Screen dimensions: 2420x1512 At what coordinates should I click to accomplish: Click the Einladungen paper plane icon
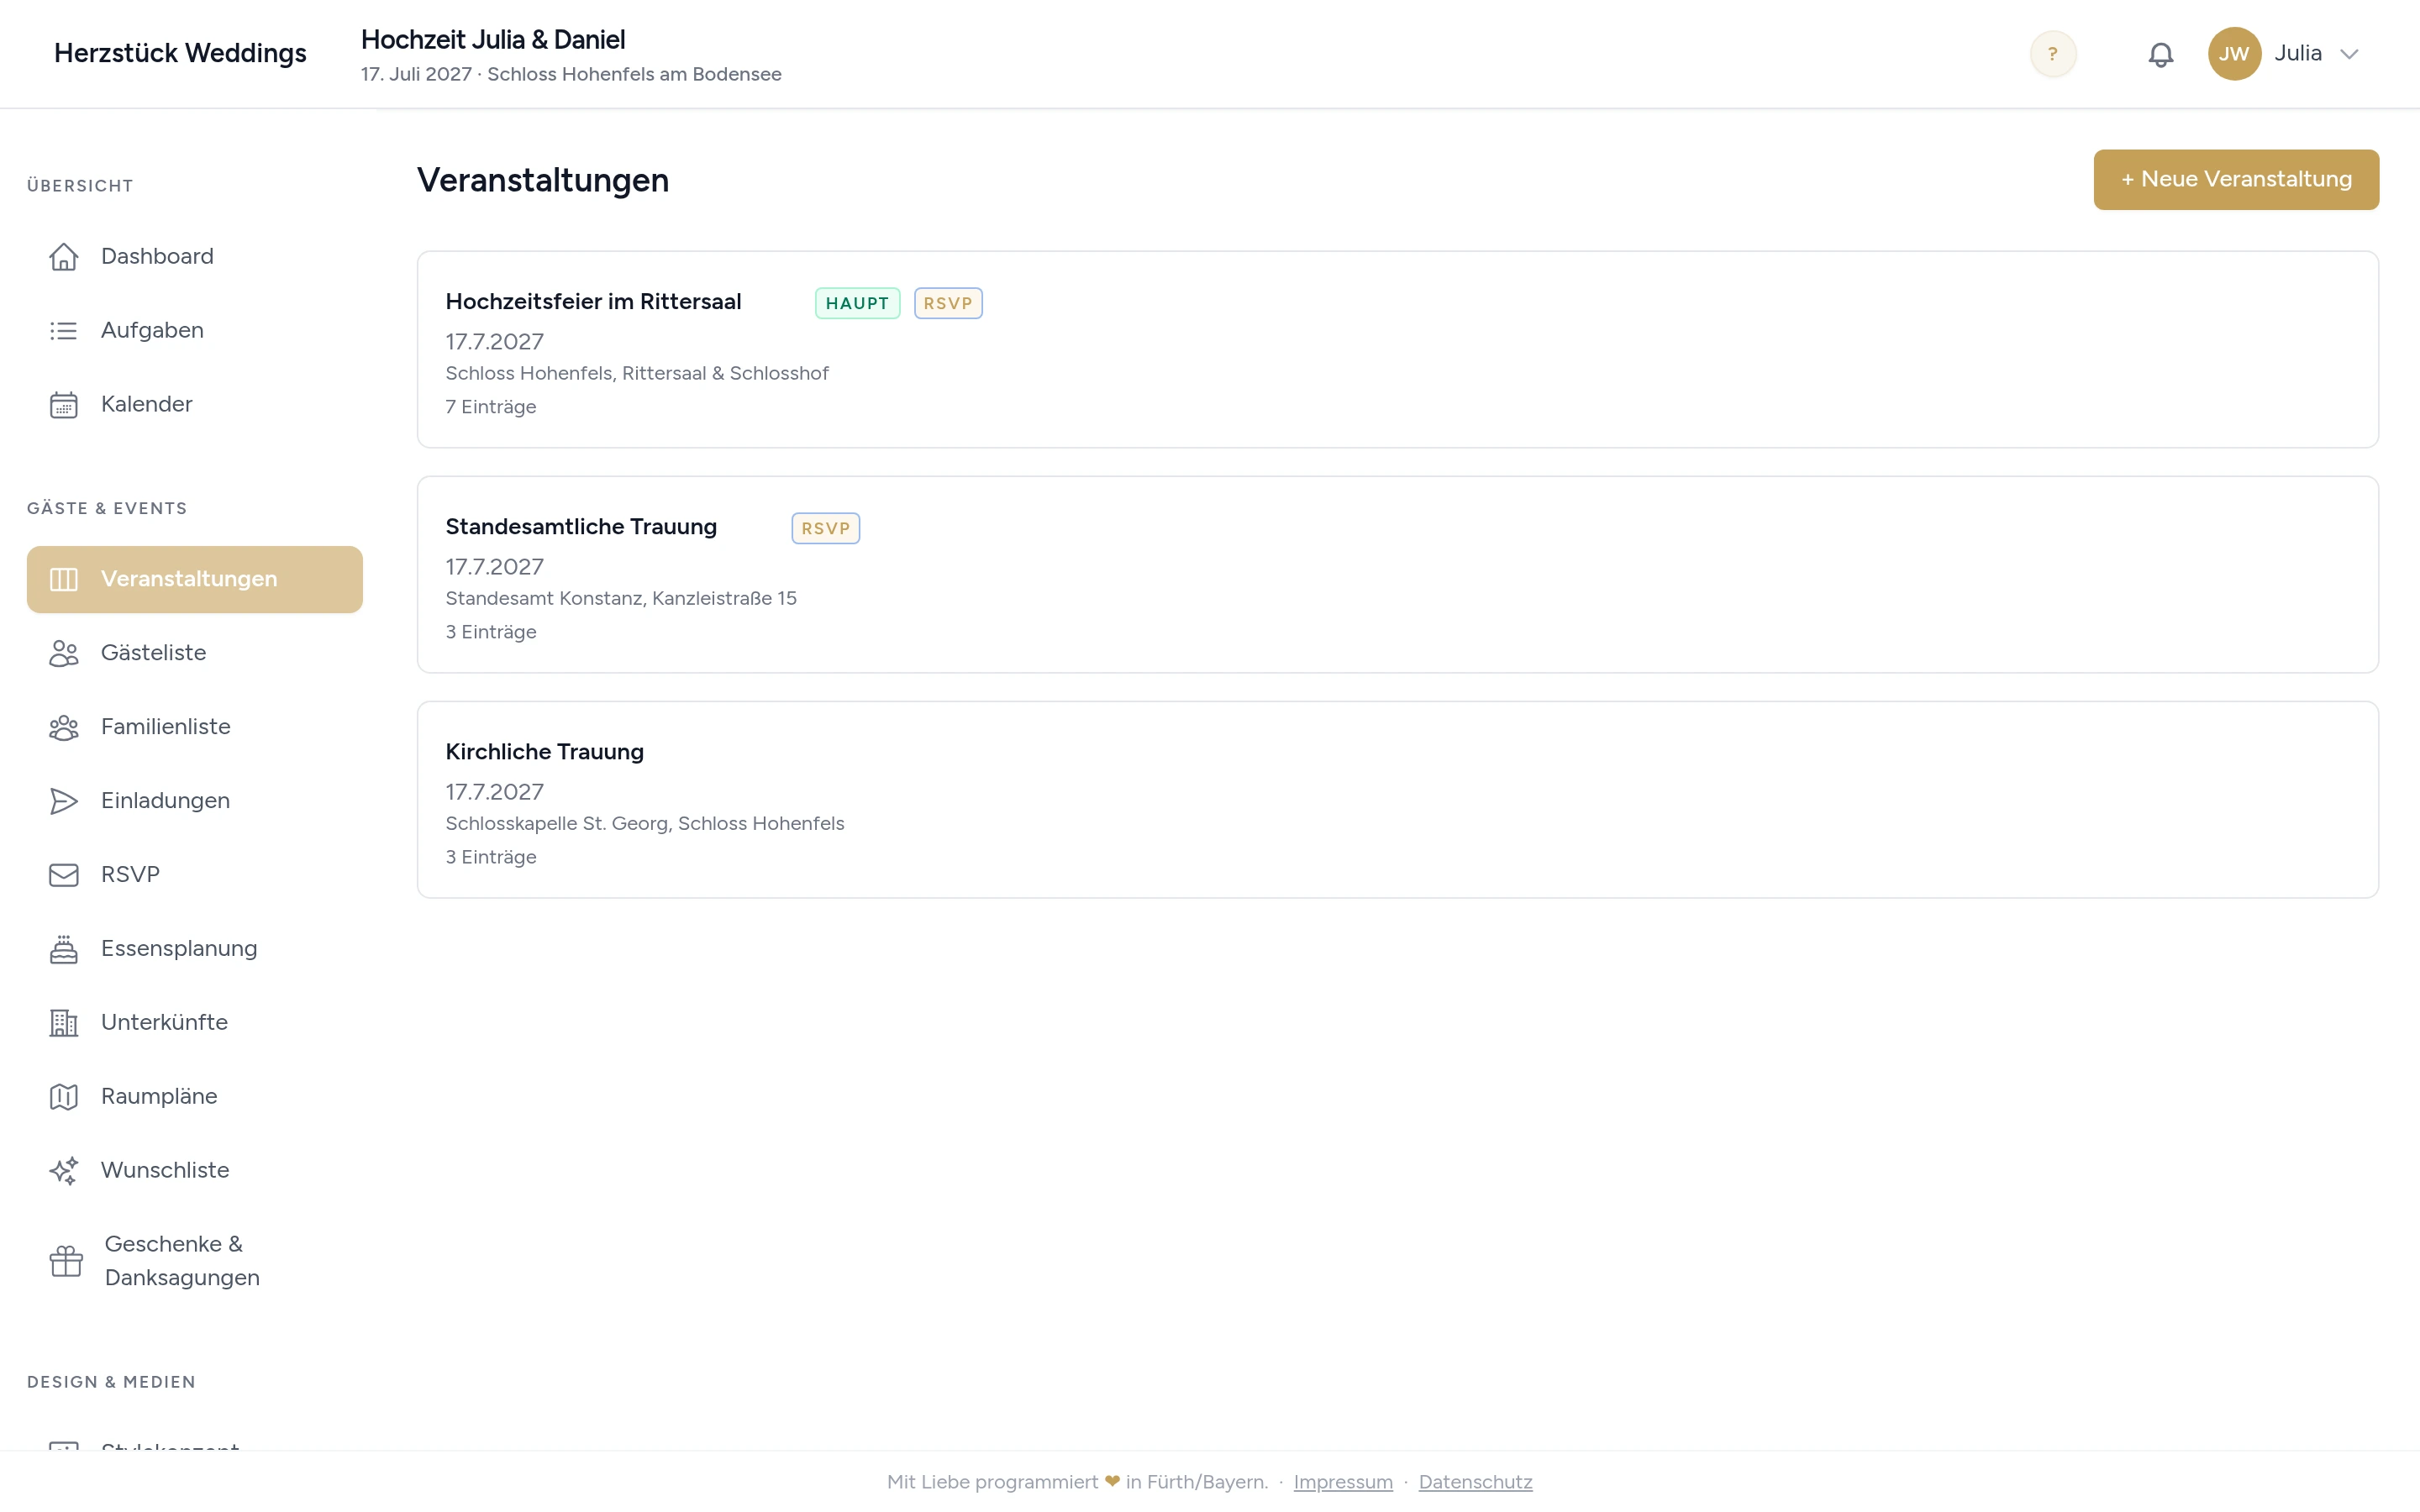(64, 801)
